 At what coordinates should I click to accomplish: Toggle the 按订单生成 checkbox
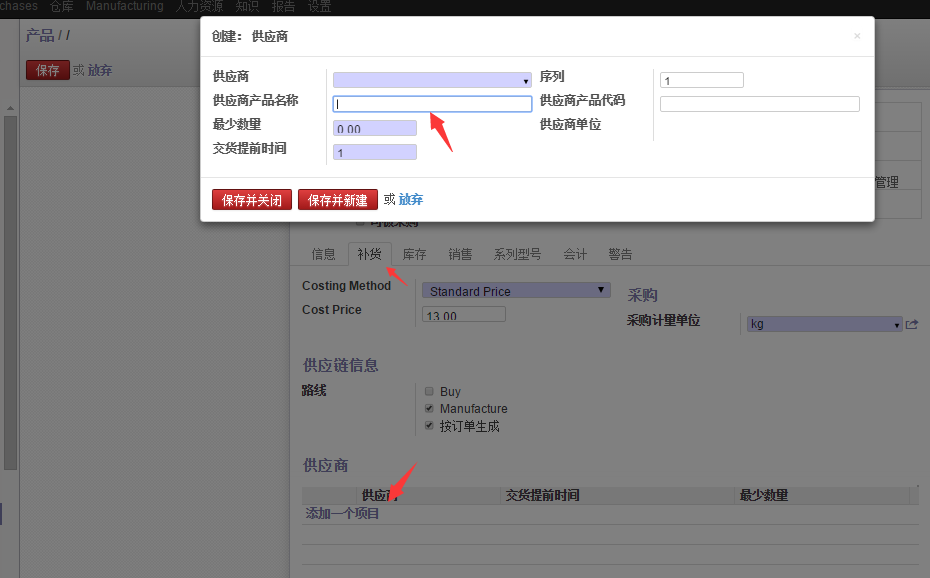coord(429,426)
